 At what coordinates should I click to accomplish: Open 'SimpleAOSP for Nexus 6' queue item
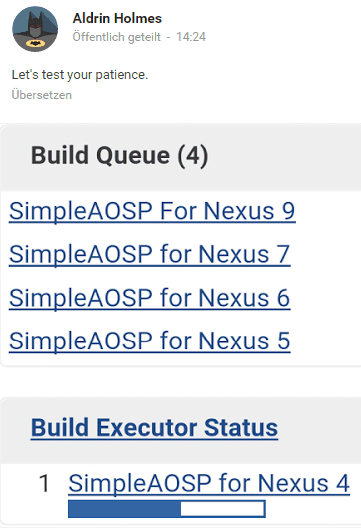(149, 298)
